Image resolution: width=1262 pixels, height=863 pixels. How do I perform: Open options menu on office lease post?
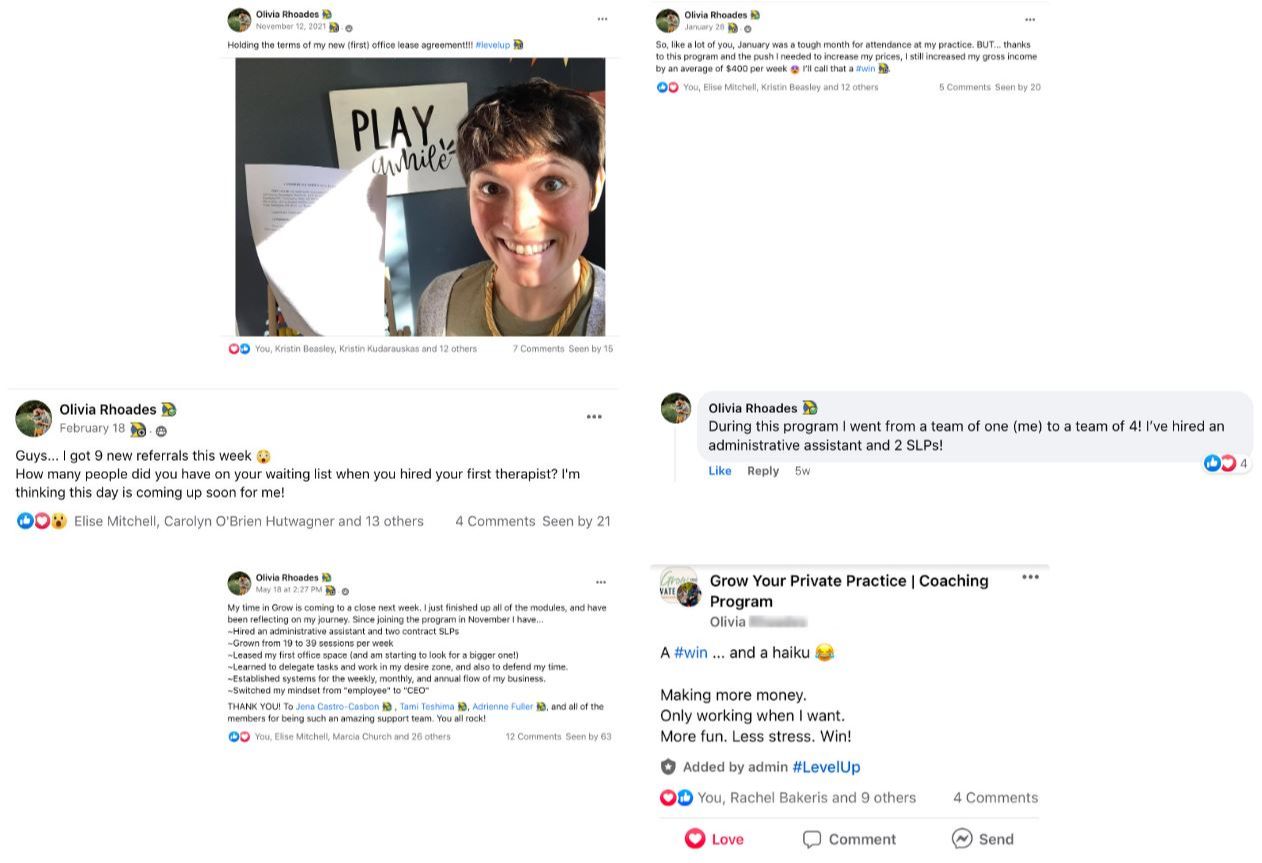click(x=602, y=19)
